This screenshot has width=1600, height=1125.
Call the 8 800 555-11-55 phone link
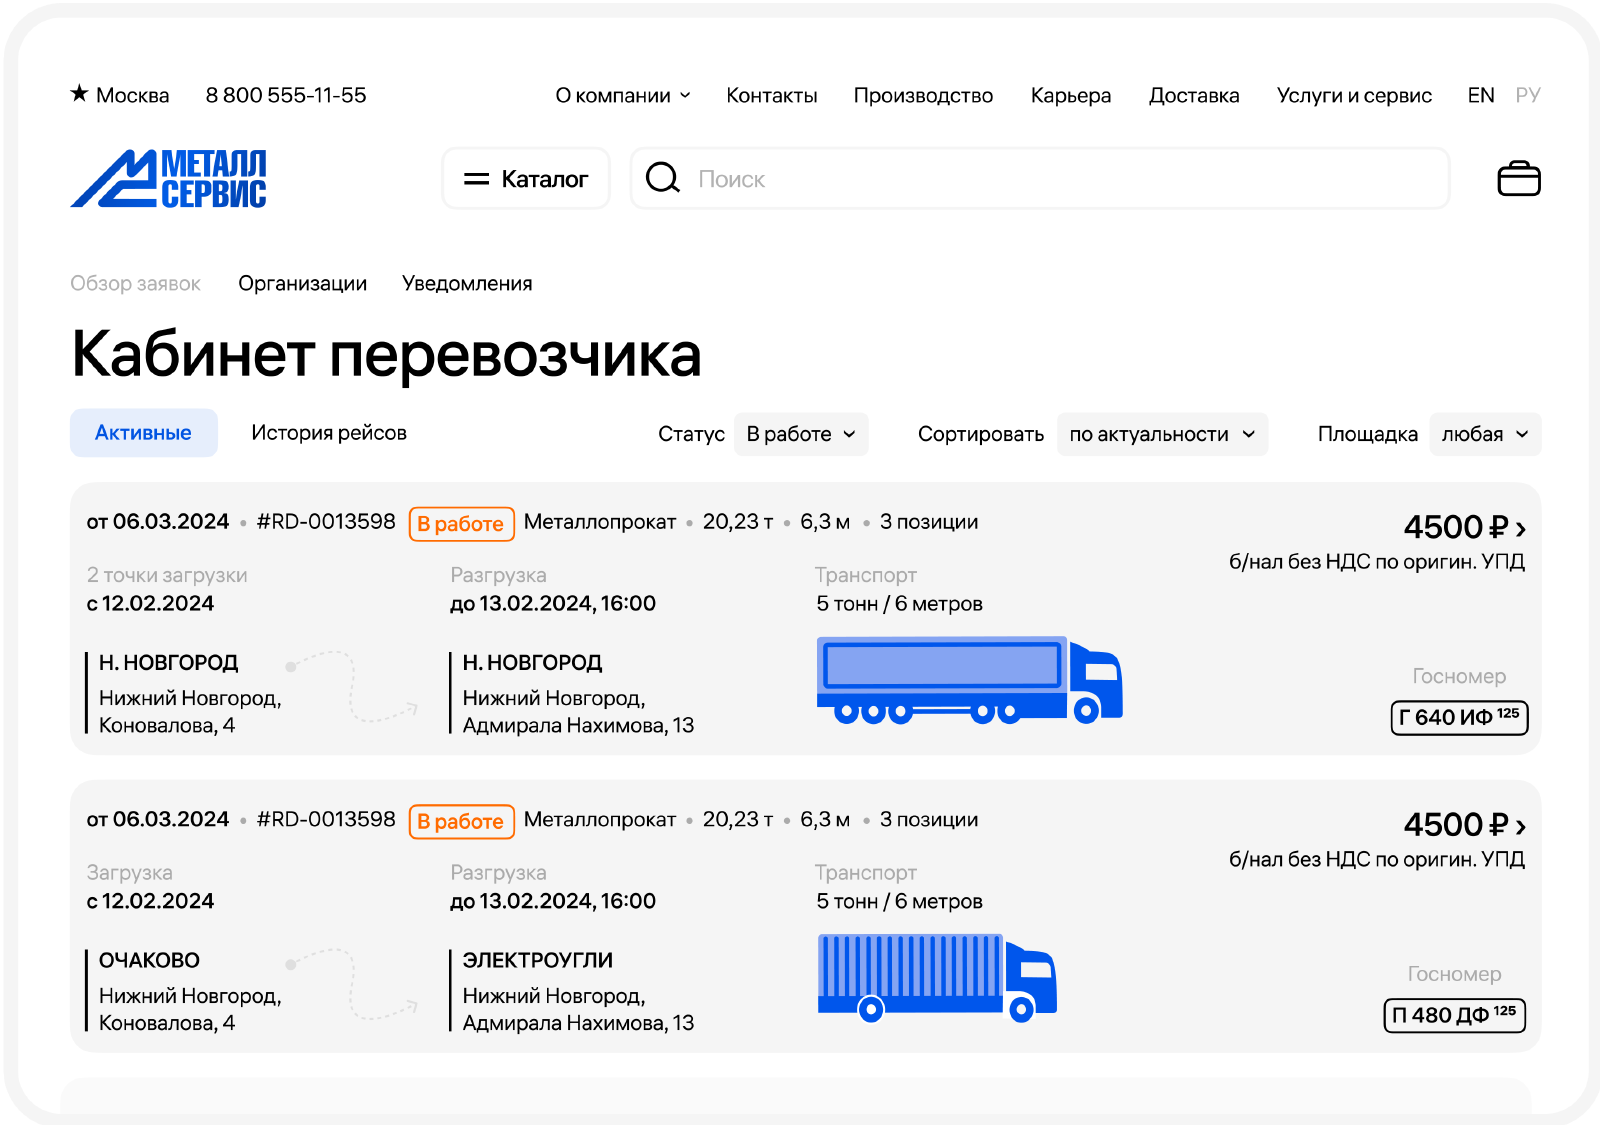(x=286, y=95)
